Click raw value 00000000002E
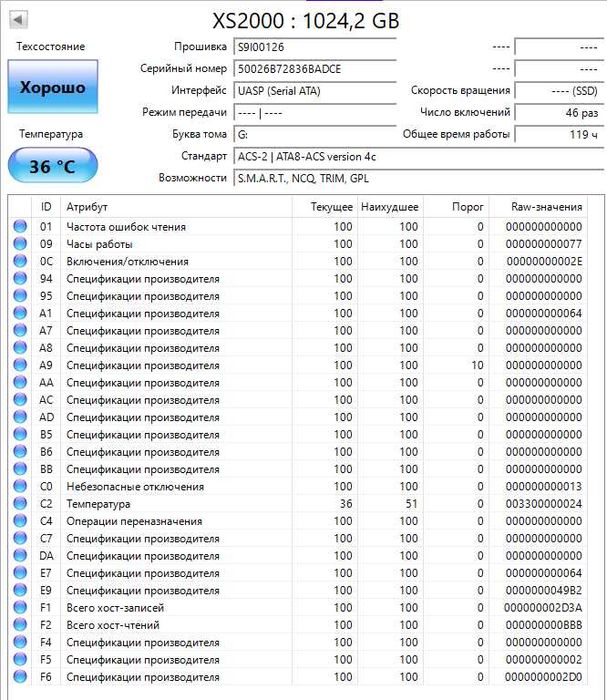Image resolution: width=607 pixels, height=700 pixels. point(544,261)
